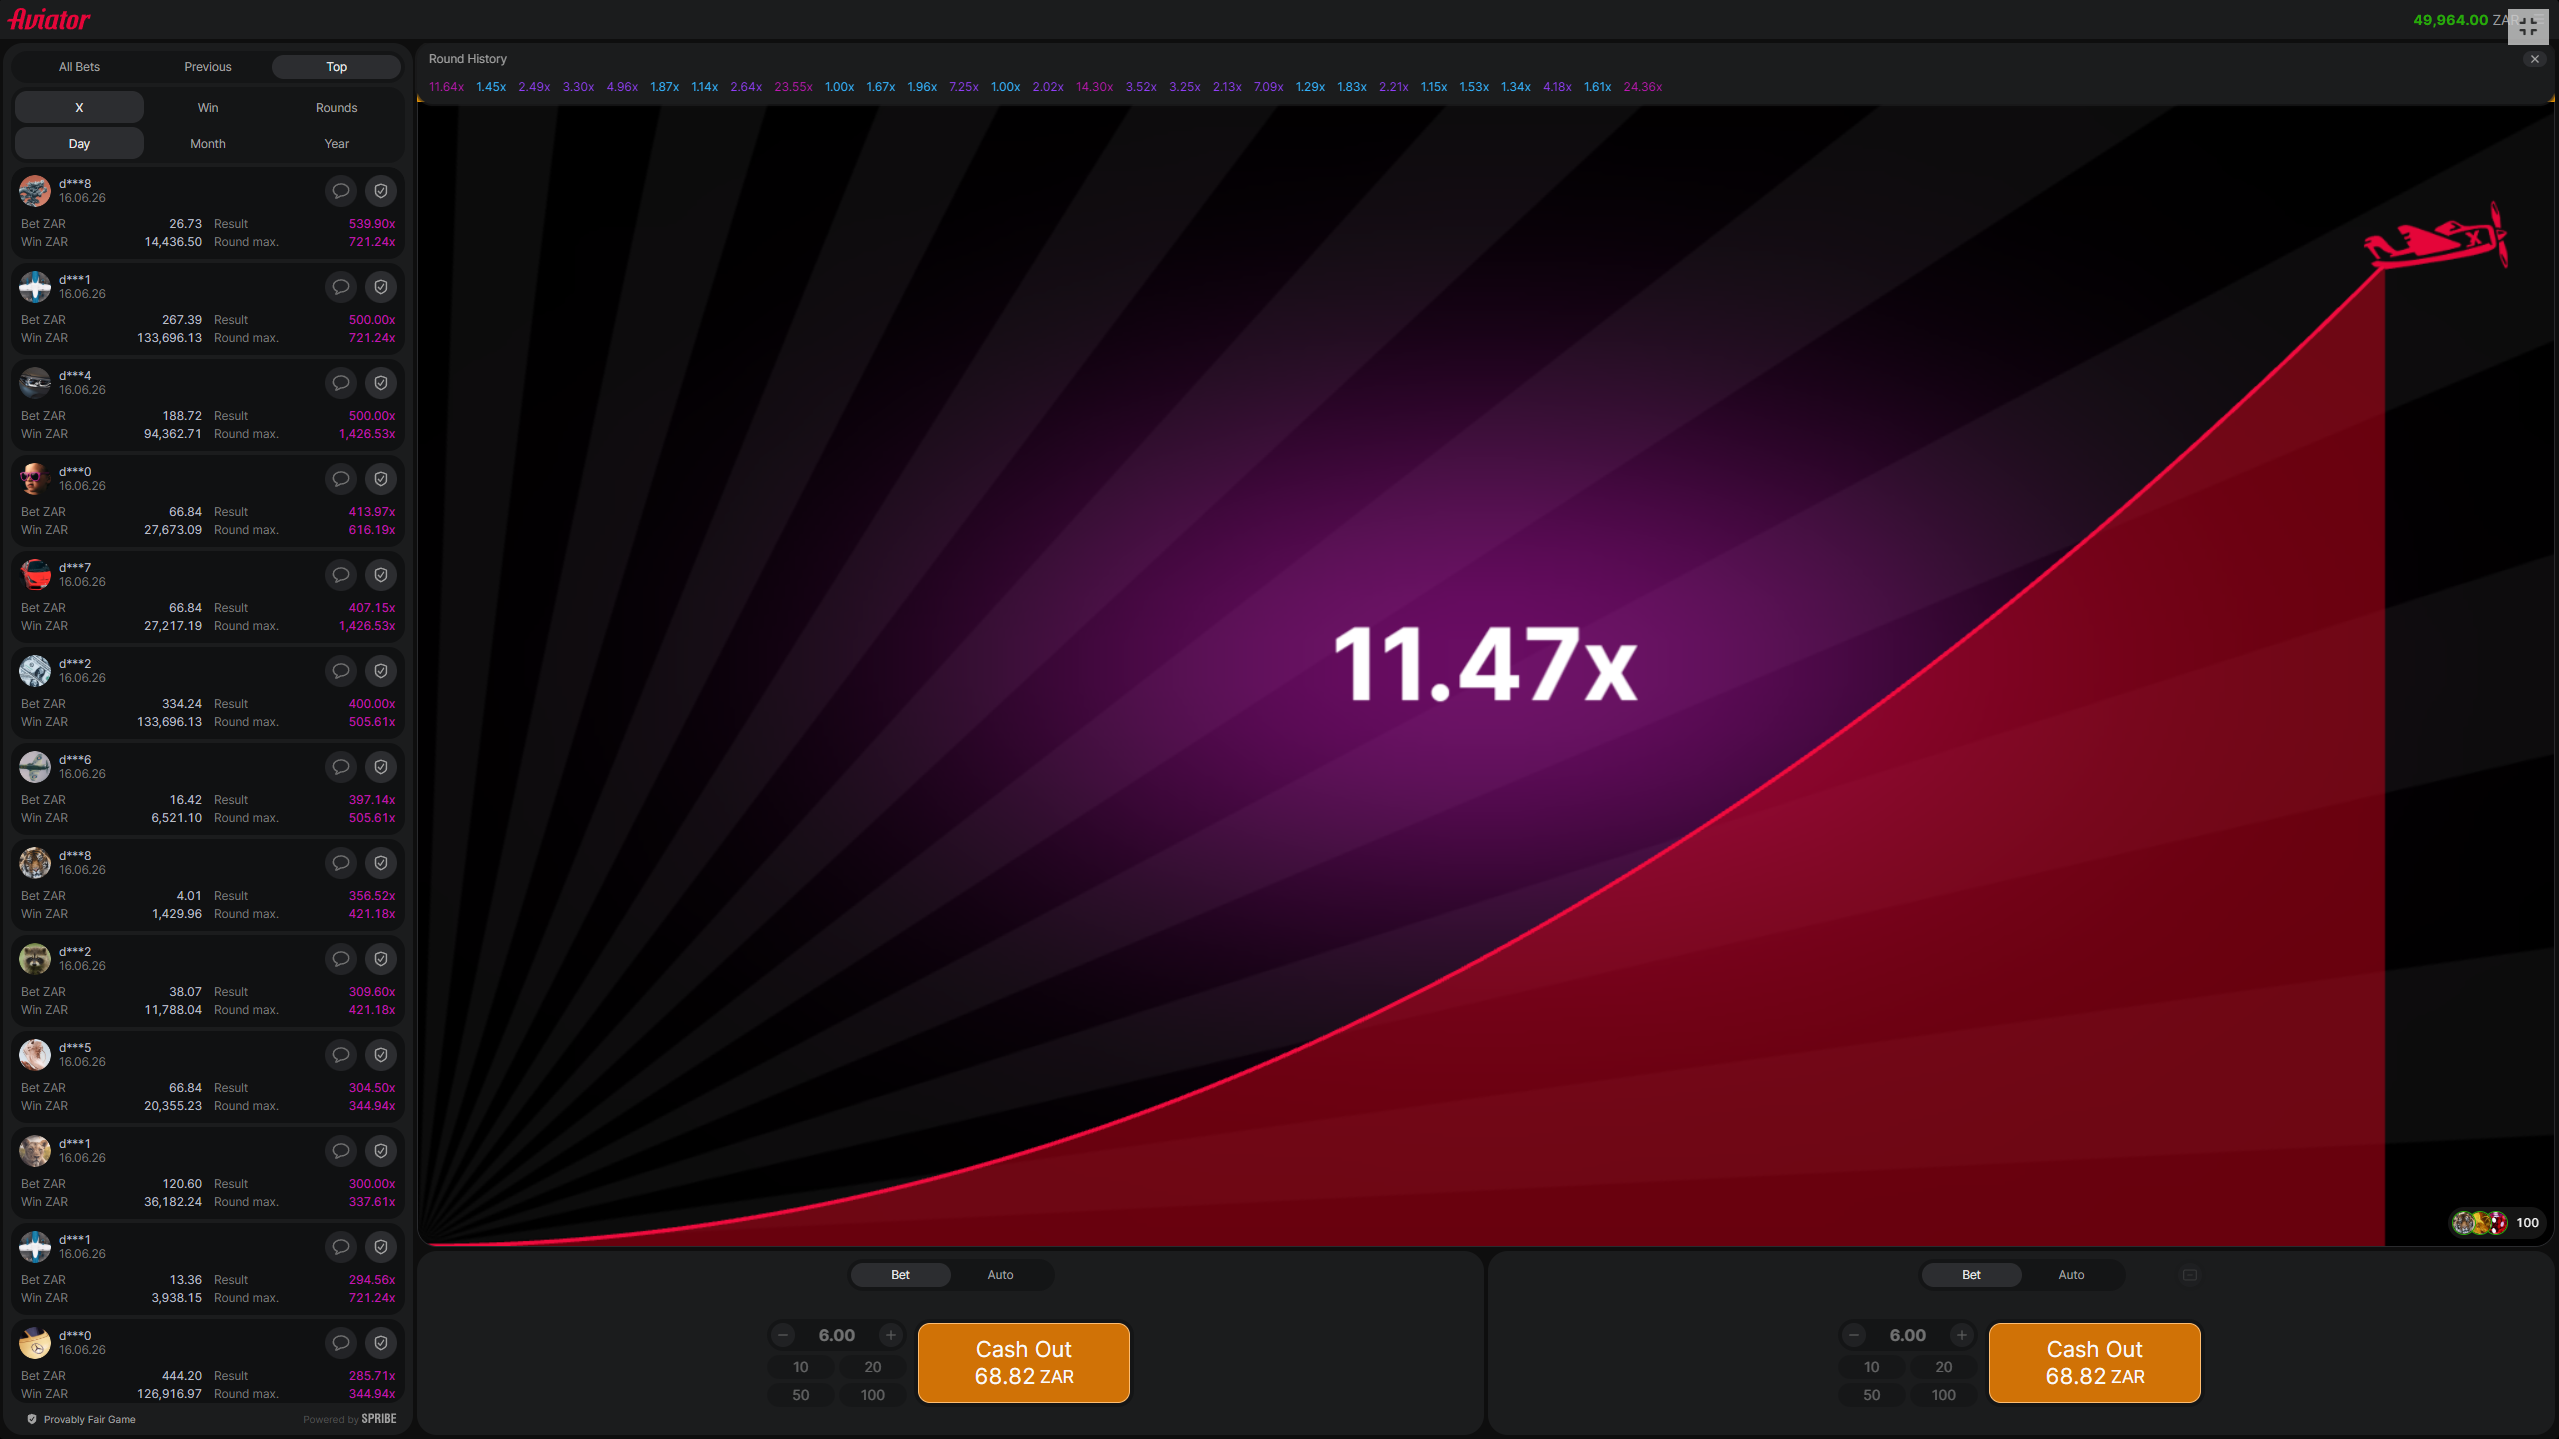Click left bet amount field 6.00
The image size is (2559, 1439).
tap(837, 1335)
